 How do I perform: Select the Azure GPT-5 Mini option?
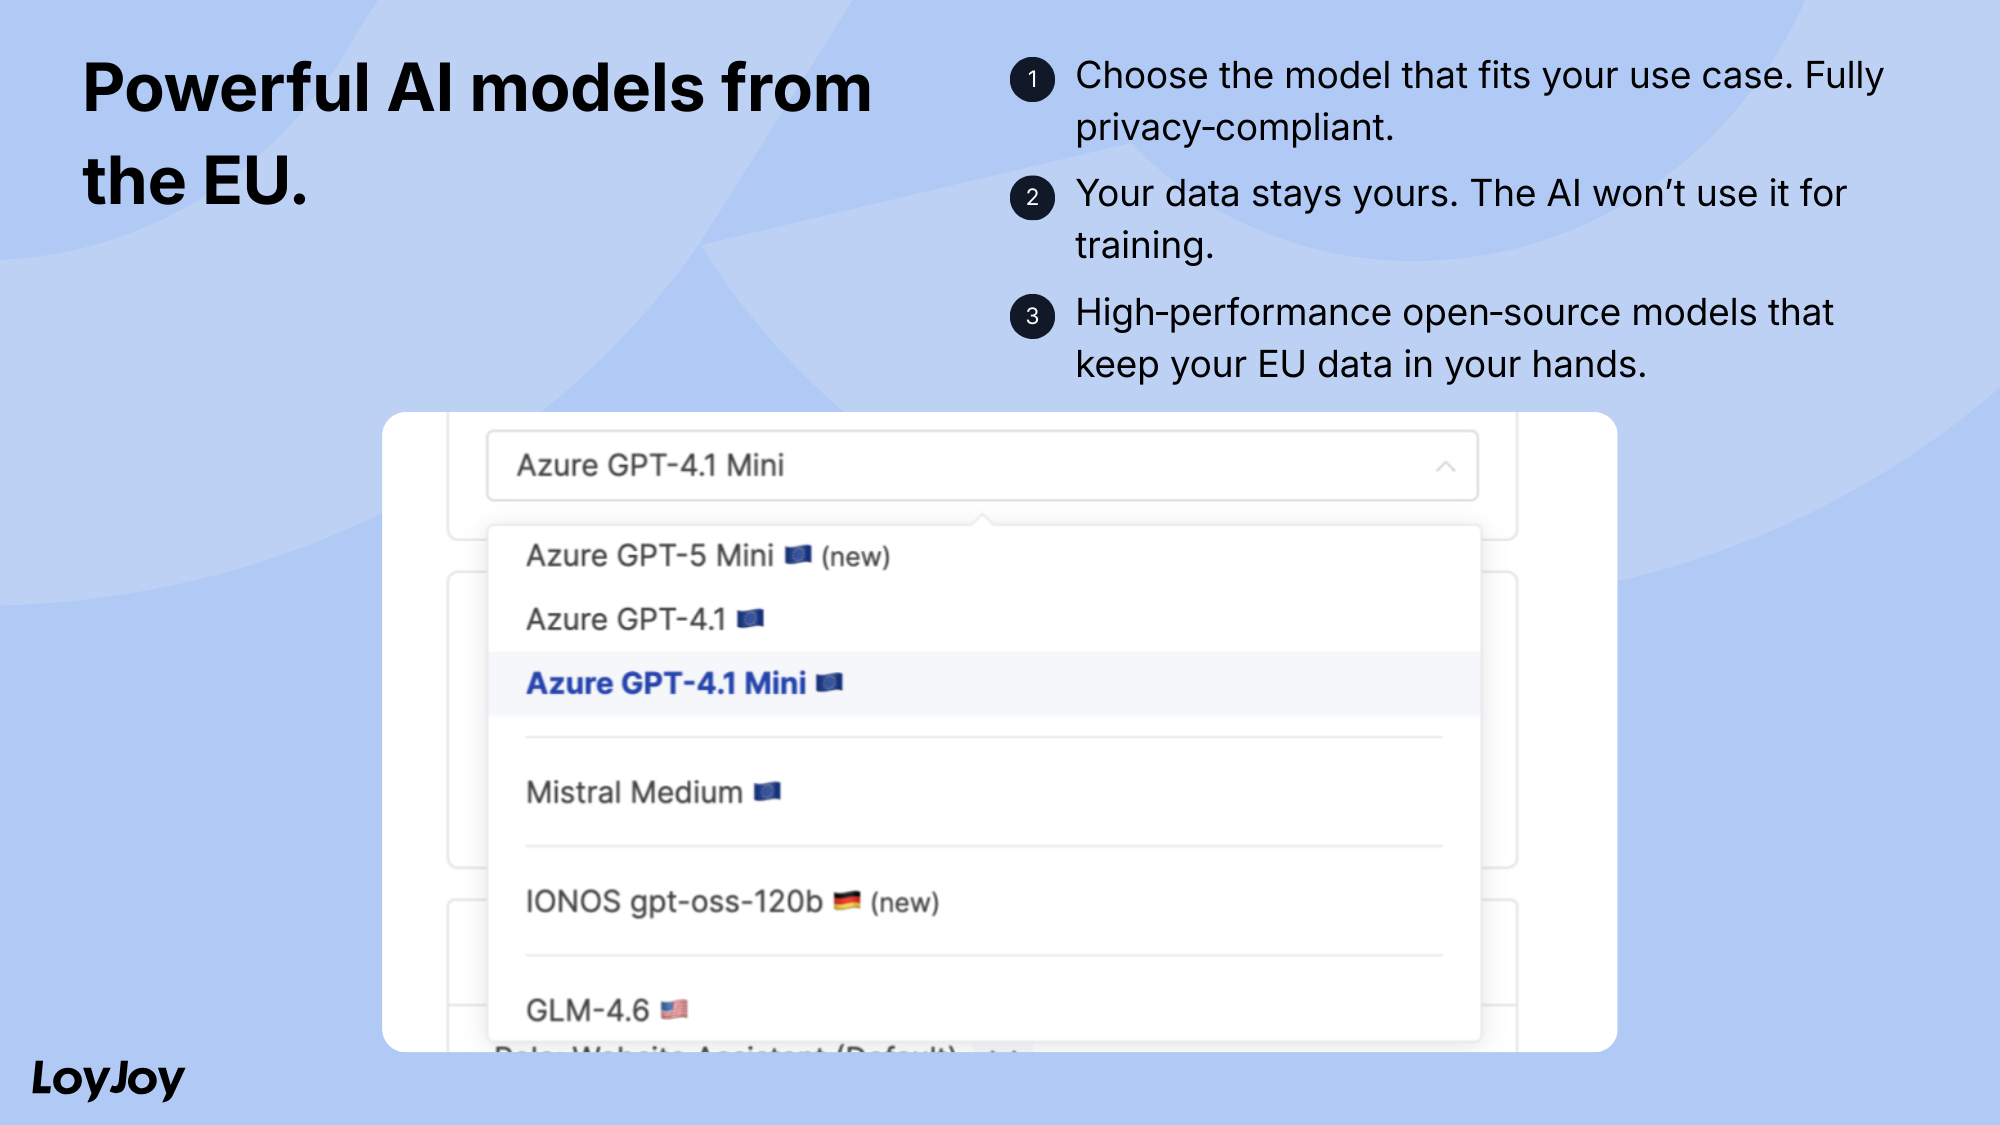tap(650, 556)
